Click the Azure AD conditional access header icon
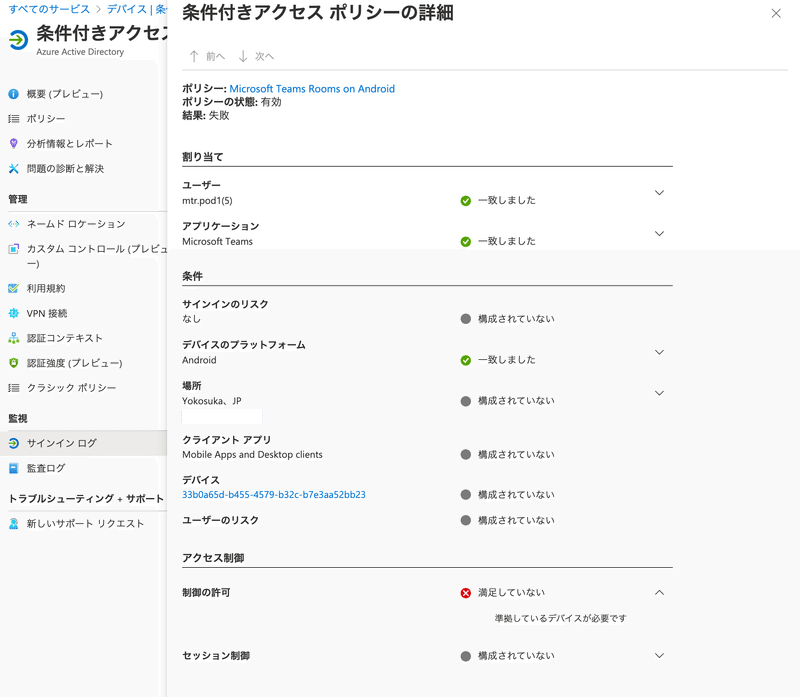The height and width of the screenshot is (697, 800). (x=18, y=40)
